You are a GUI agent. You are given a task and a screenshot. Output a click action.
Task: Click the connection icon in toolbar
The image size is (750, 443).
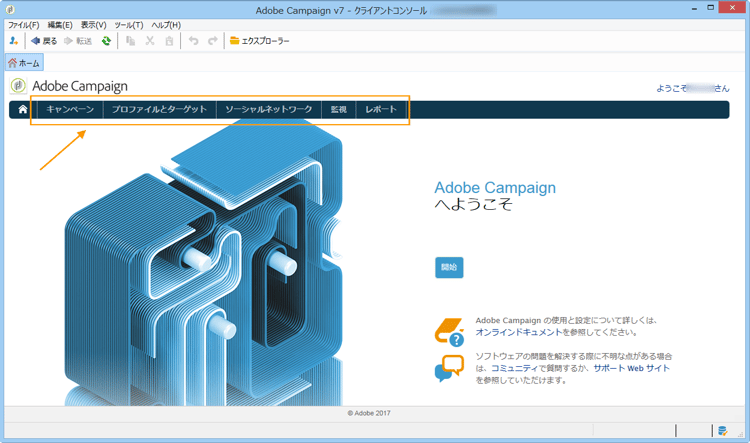(13, 41)
